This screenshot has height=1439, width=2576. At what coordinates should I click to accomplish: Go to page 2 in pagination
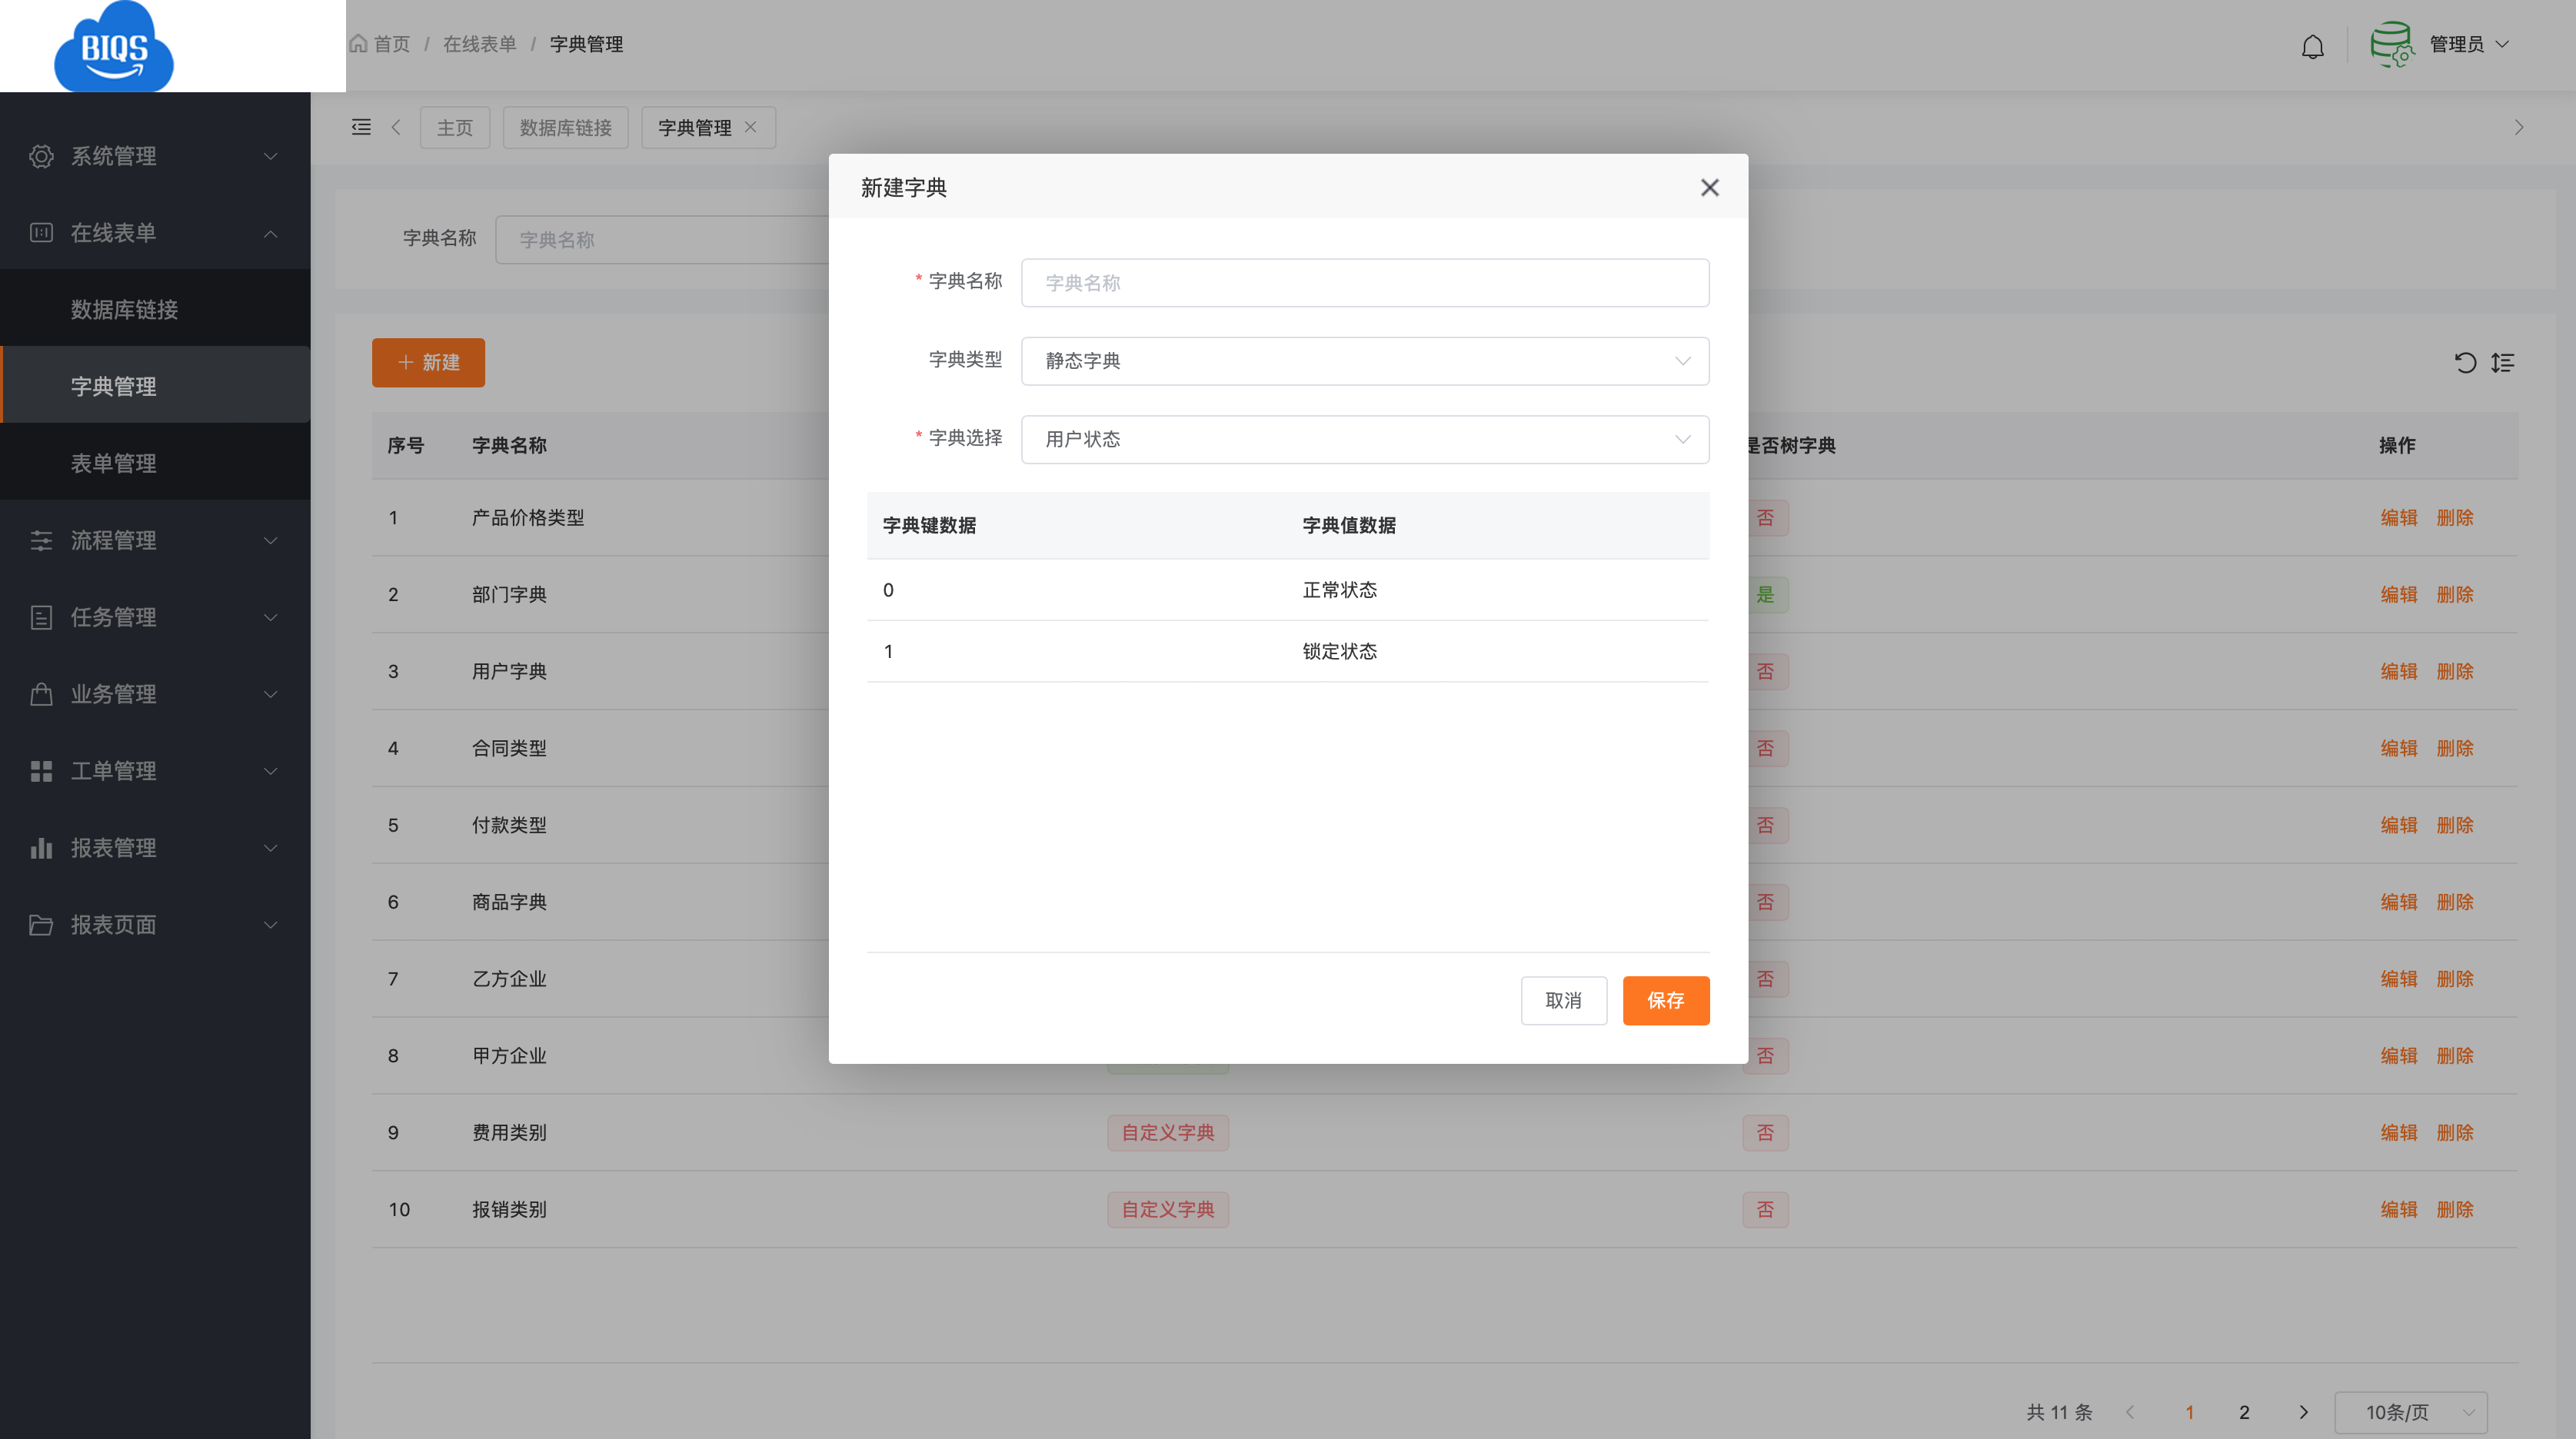click(2244, 1412)
